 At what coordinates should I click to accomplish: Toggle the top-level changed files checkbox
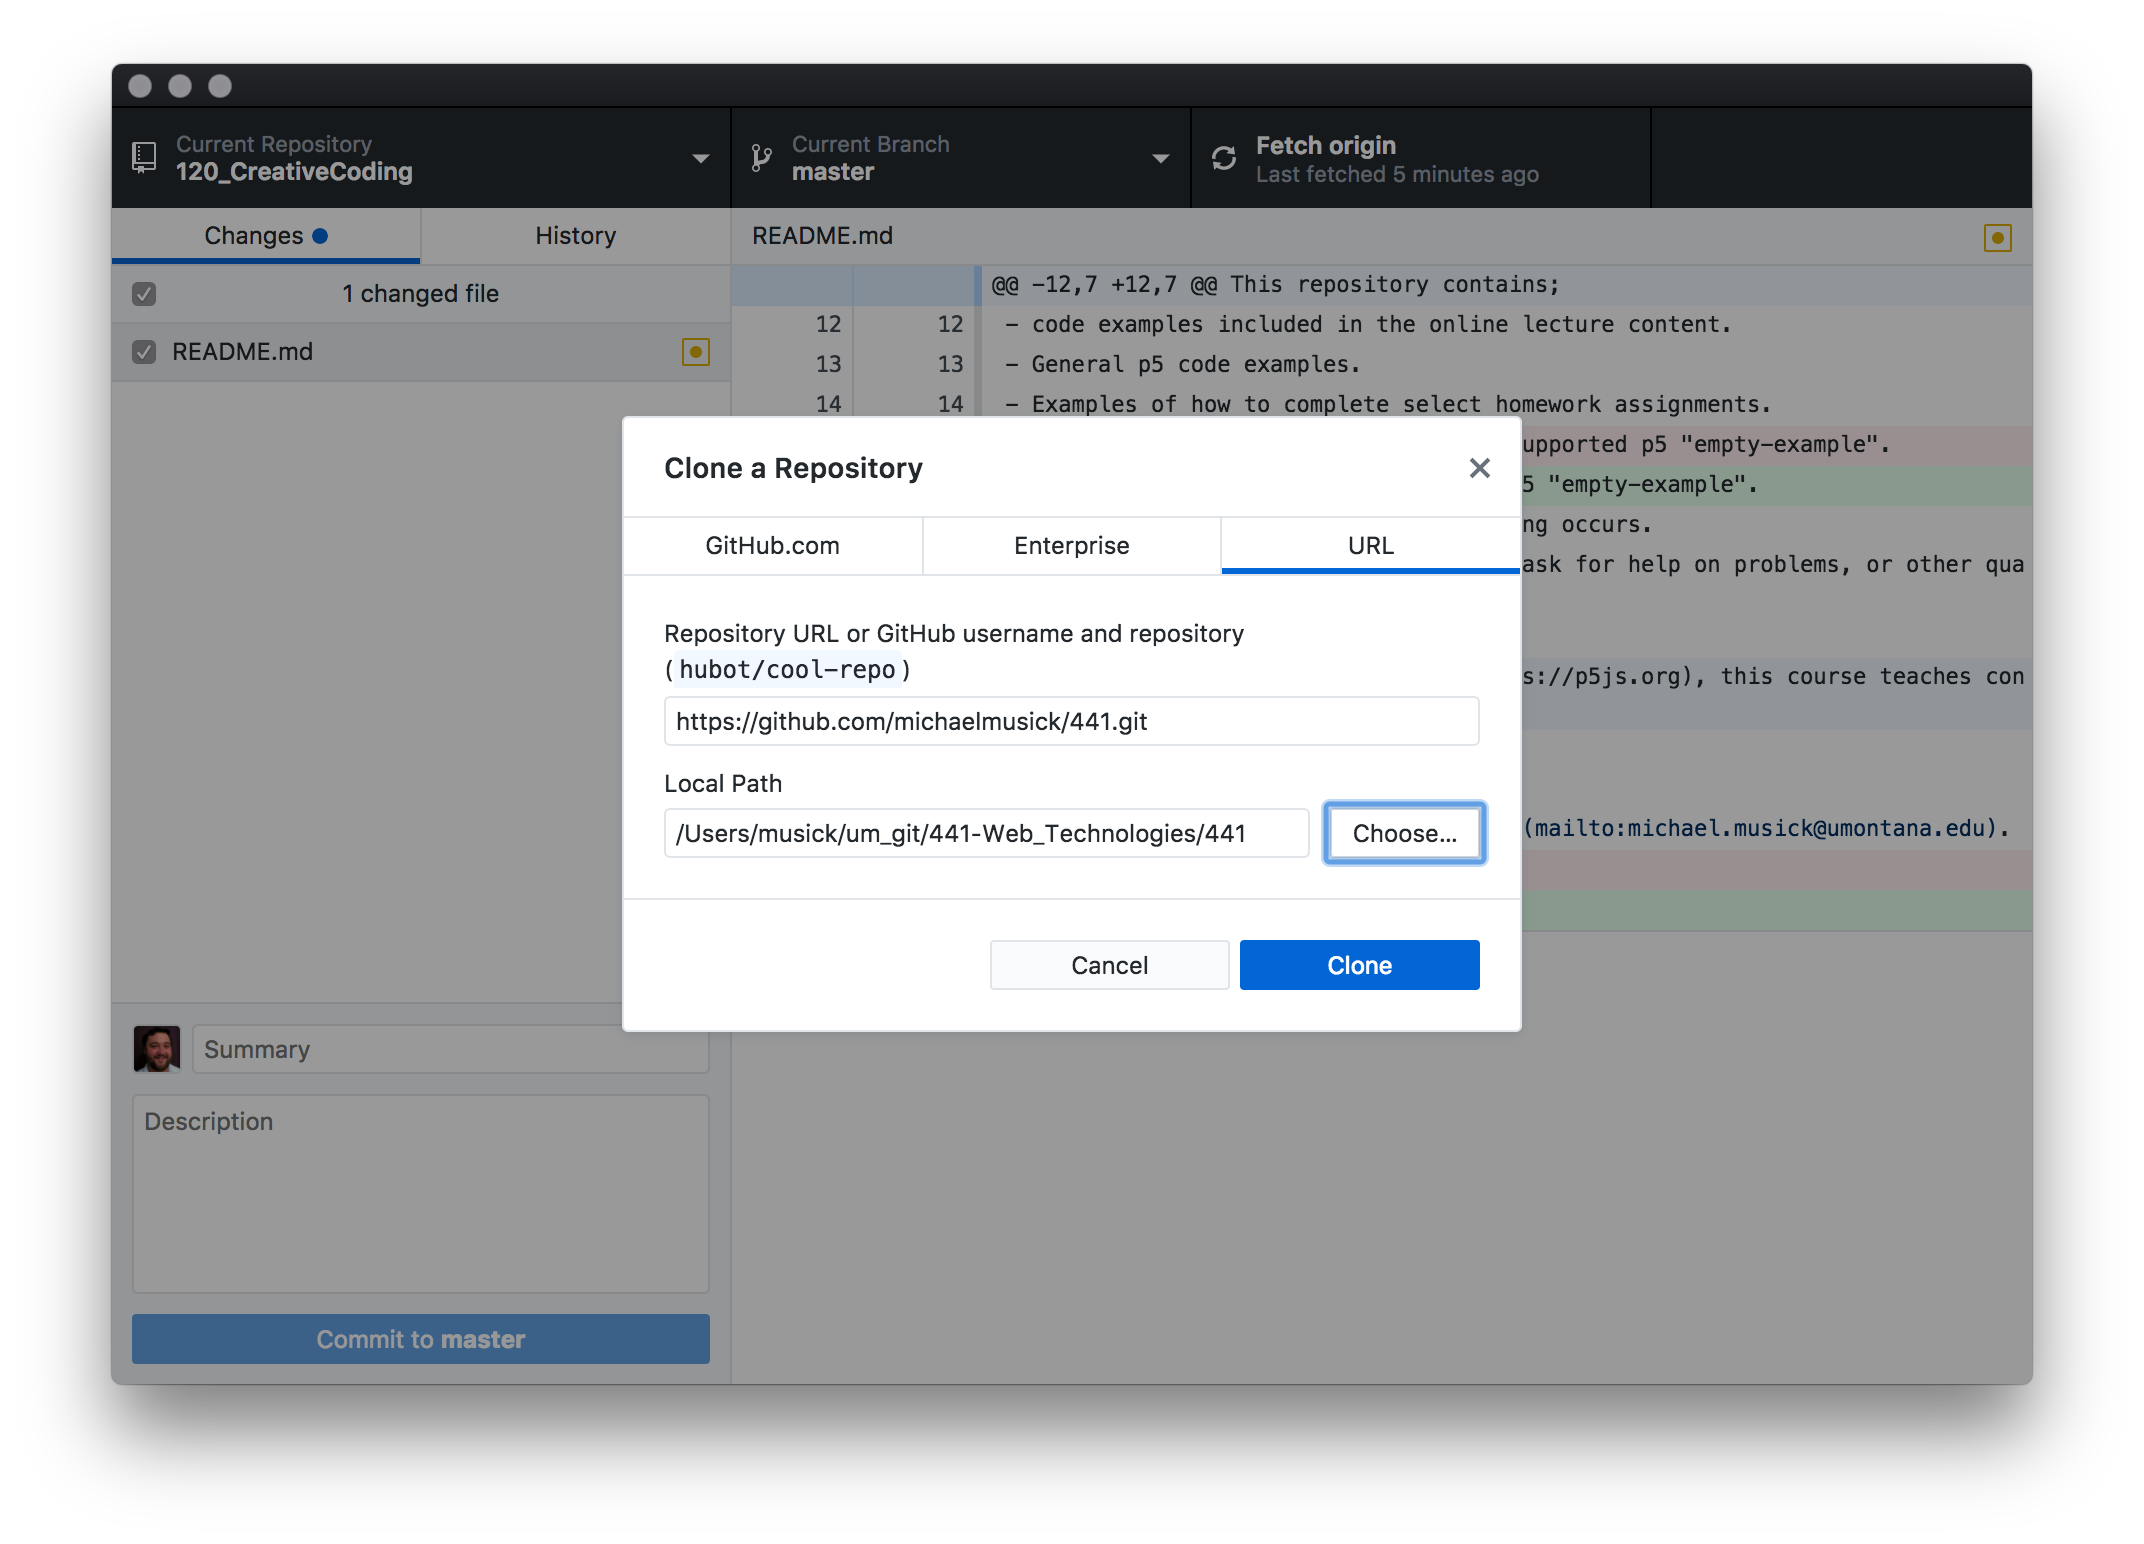pyautogui.click(x=146, y=293)
